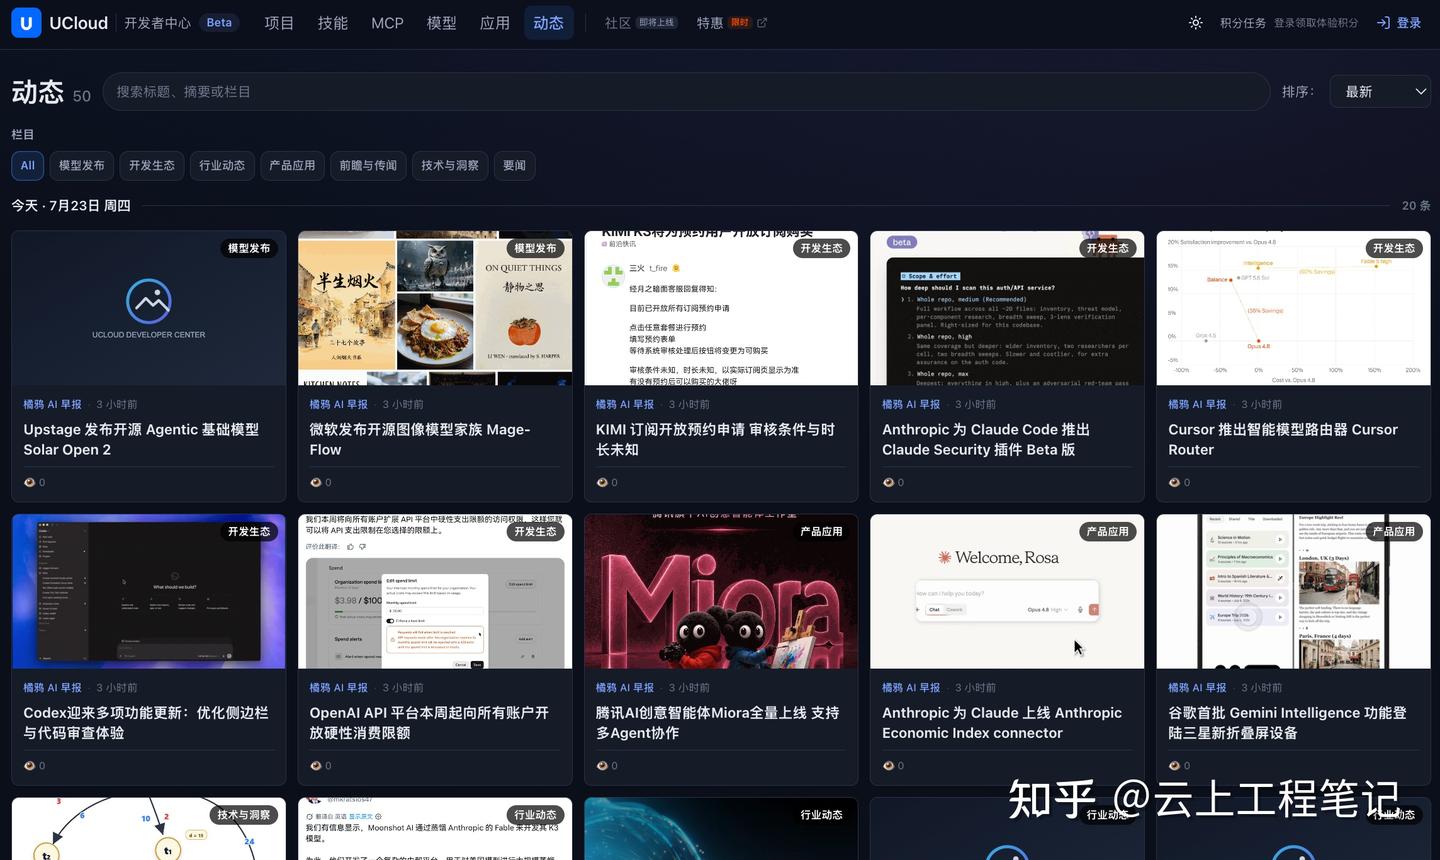Open article Upstage 发布开源 Agentic 基础模型

pyautogui.click(x=141, y=440)
